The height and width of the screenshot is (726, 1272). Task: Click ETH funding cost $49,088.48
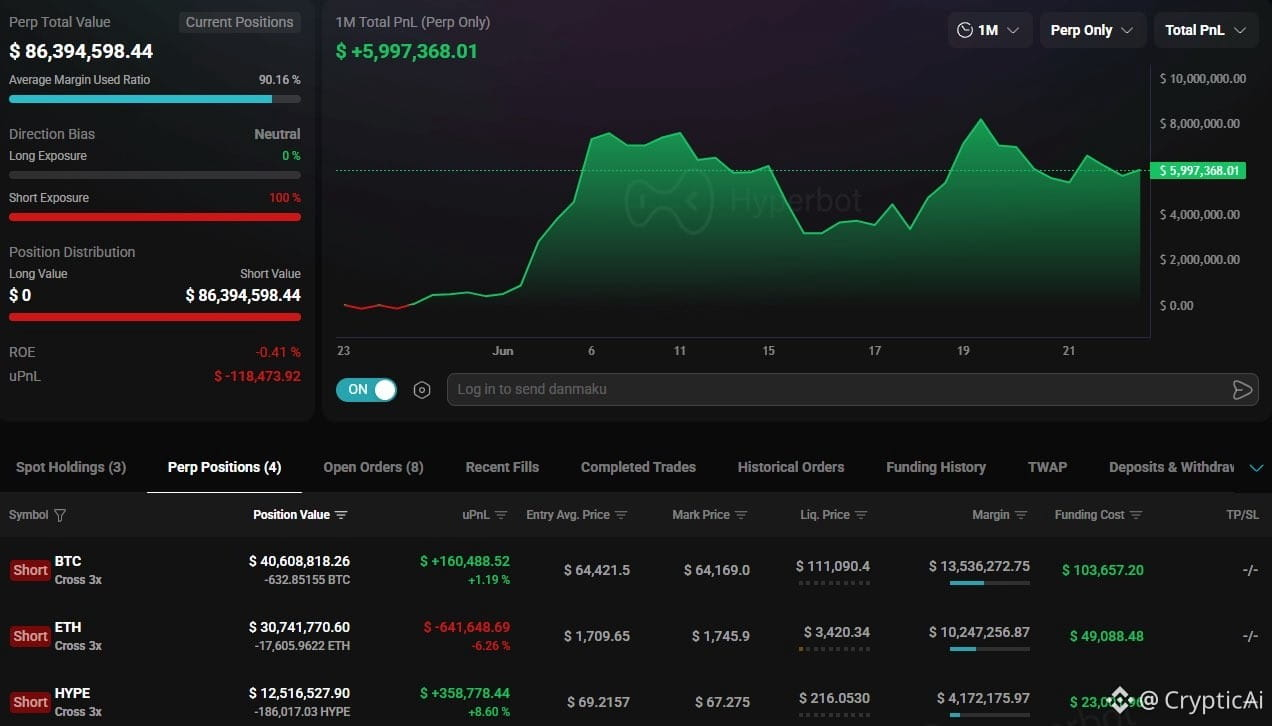(1107, 636)
